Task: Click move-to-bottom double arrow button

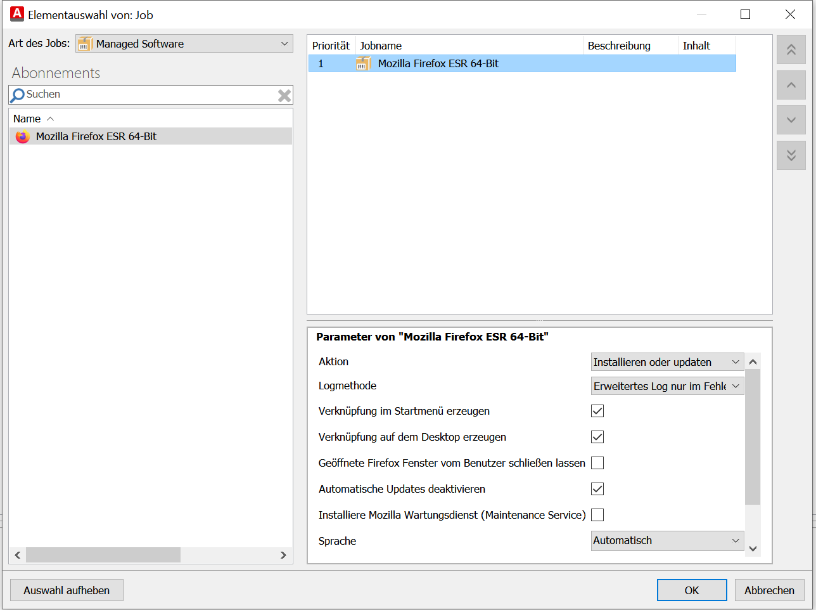Action: pos(791,155)
